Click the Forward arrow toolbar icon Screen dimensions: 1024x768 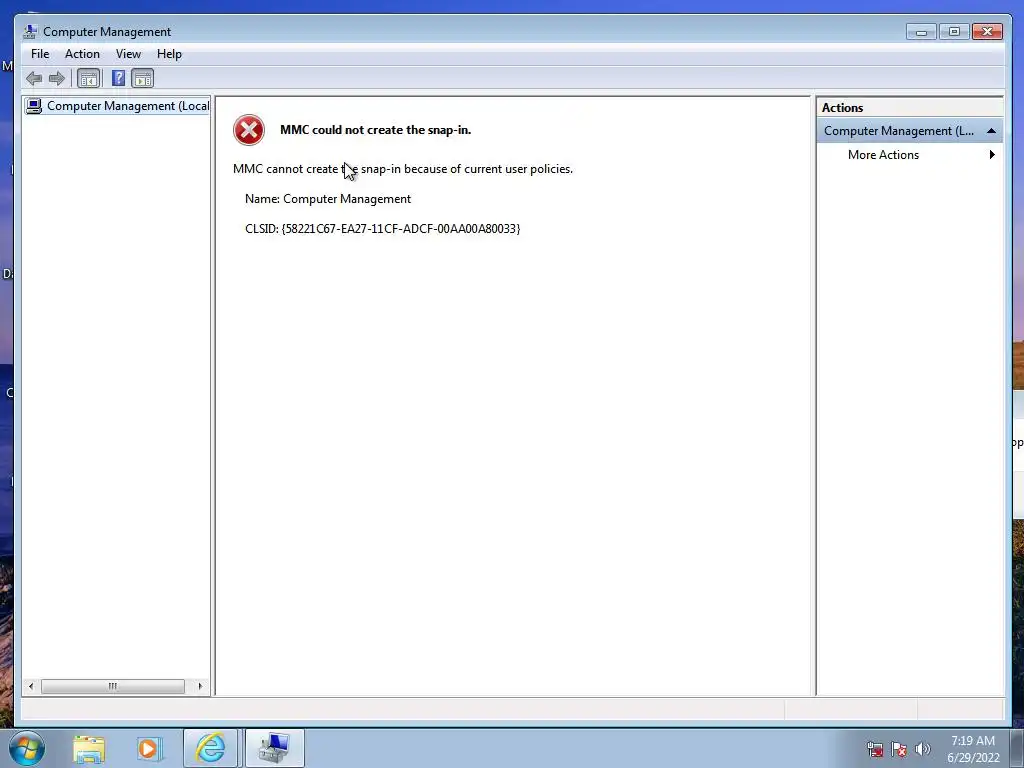57,79
